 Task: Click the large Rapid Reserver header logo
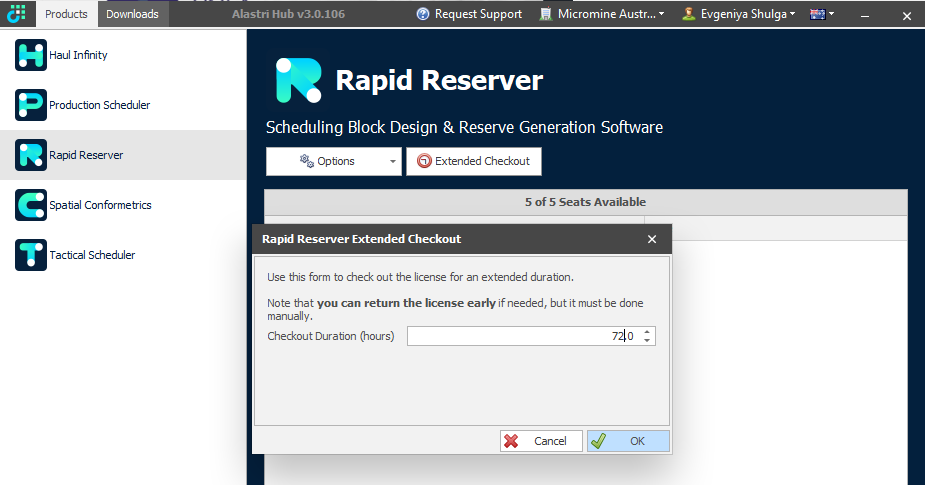pyautogui.click(x=299, y=80)
